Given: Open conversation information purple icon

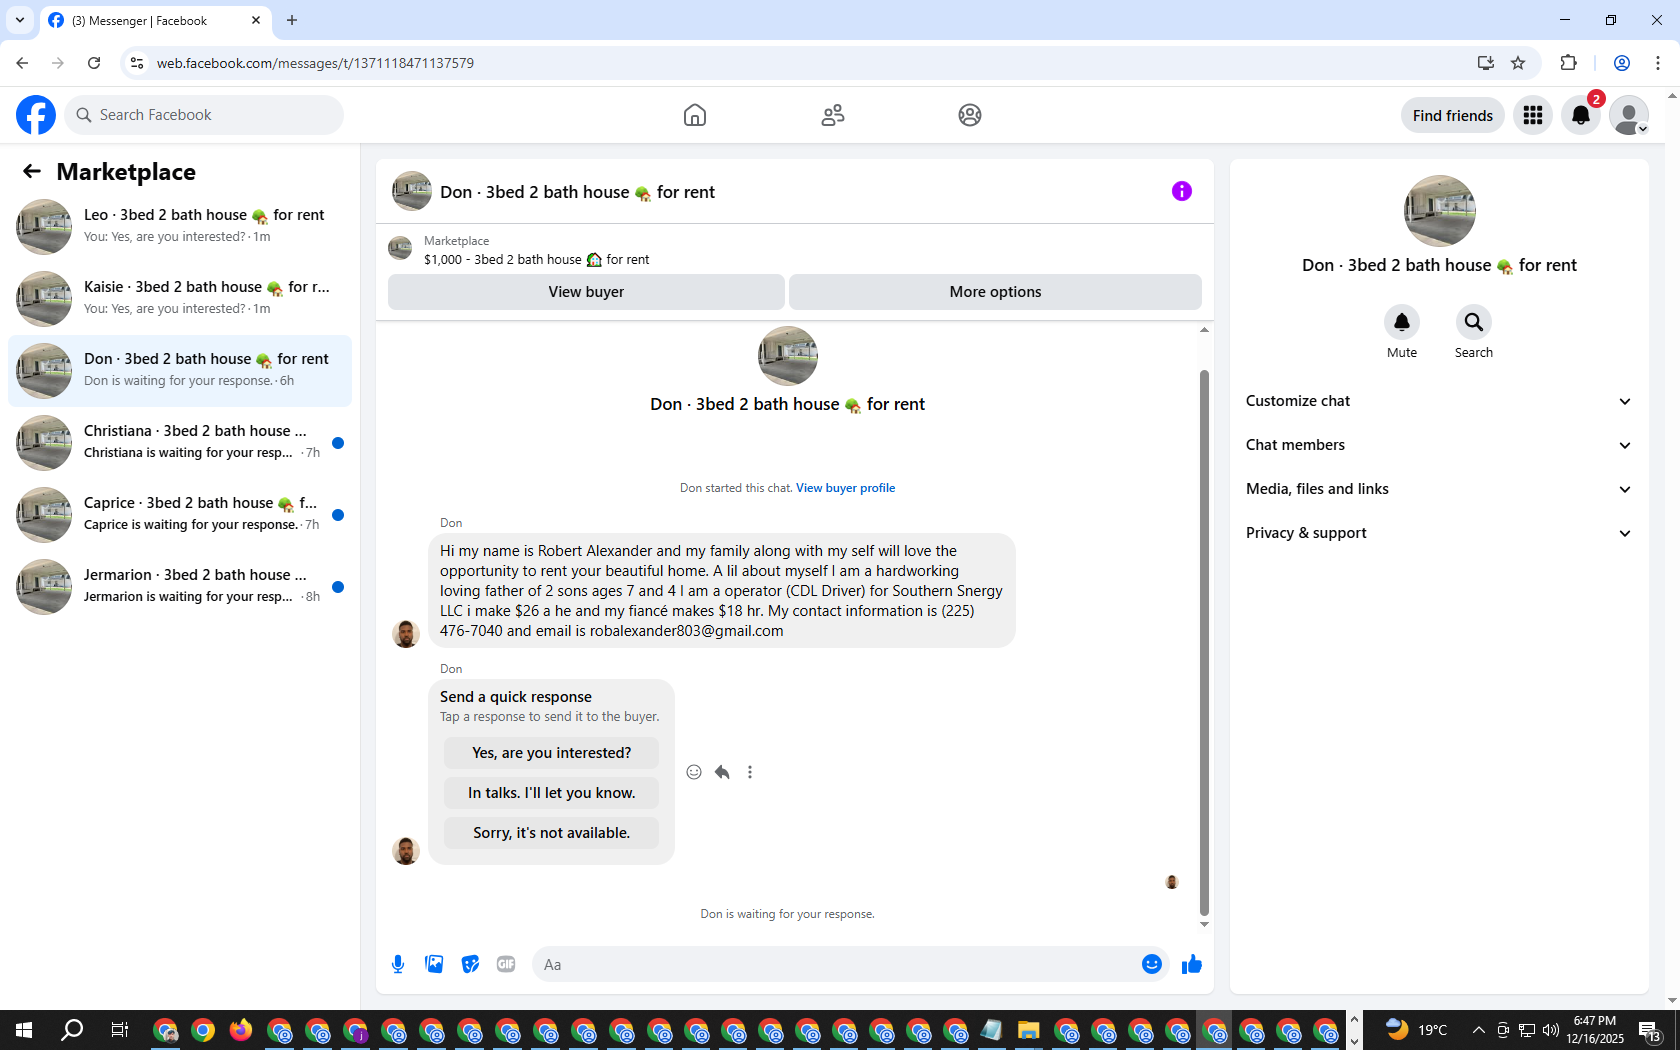Looking at the screenshot, I should [x=1182, y=191].
